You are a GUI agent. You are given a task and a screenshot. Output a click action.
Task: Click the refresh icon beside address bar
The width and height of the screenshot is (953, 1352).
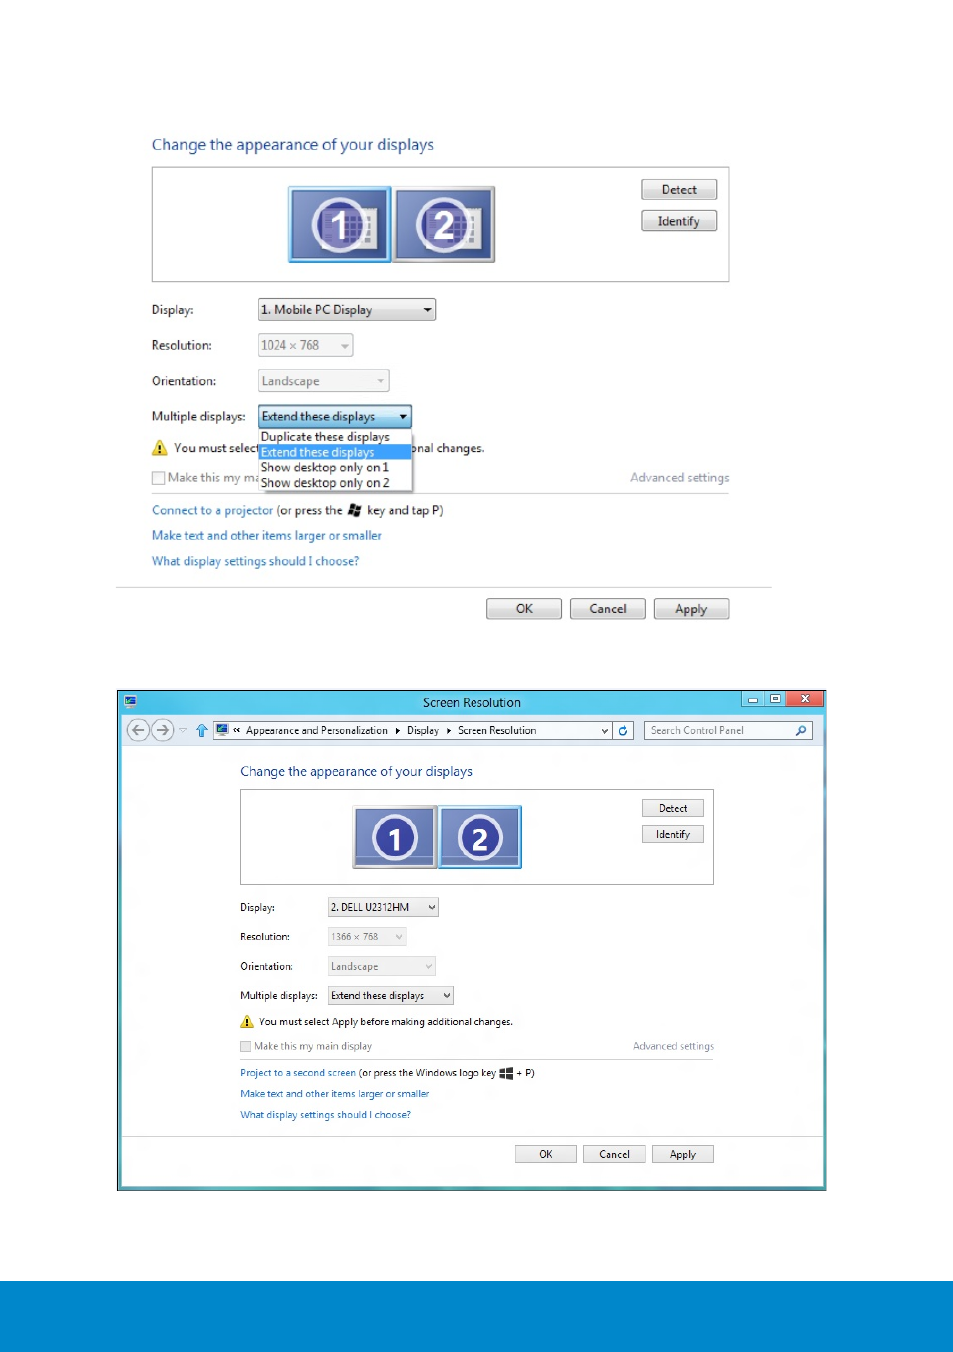[x=623, y=730]
